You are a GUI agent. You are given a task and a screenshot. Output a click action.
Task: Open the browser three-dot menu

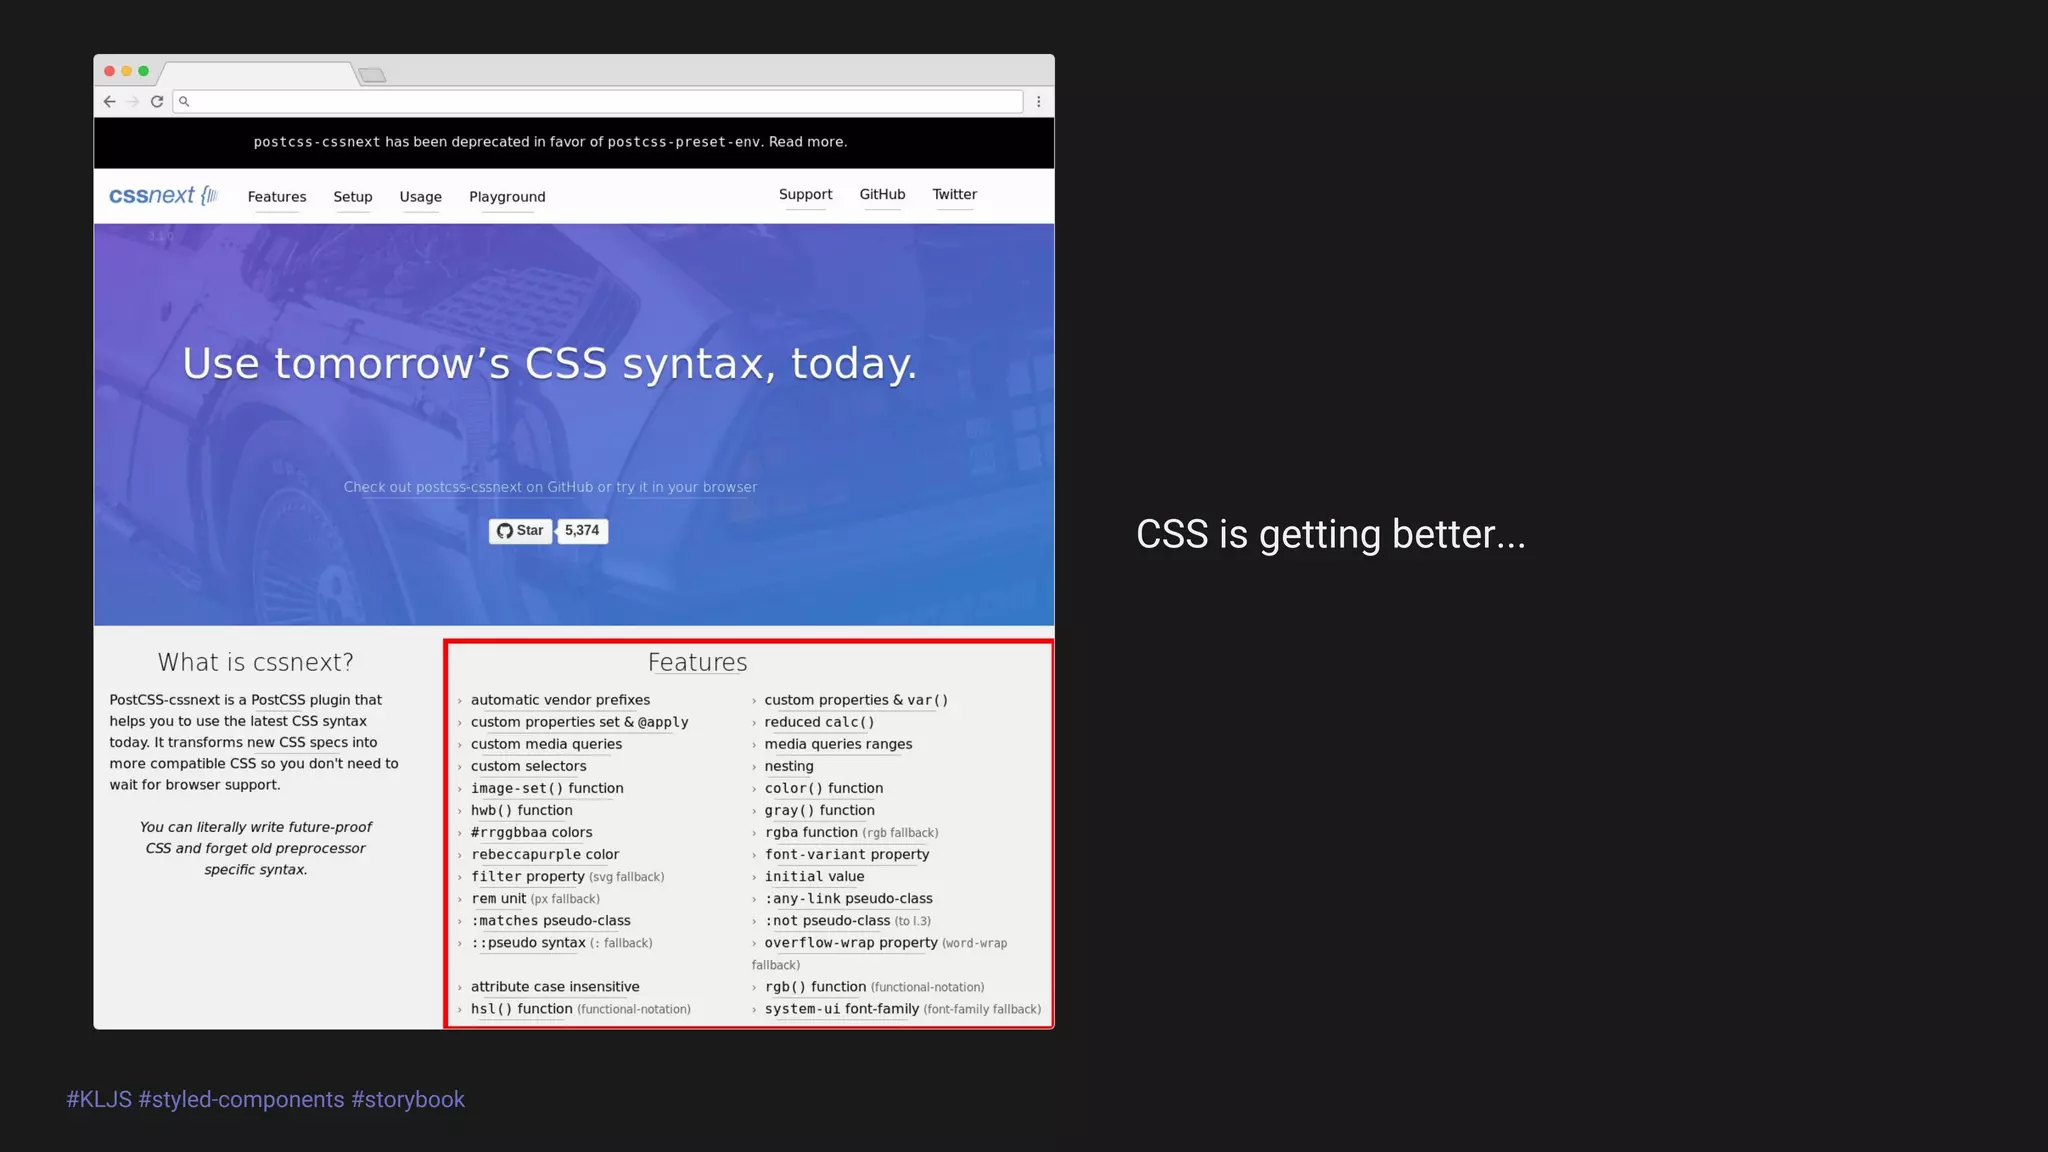point(1039,101)
